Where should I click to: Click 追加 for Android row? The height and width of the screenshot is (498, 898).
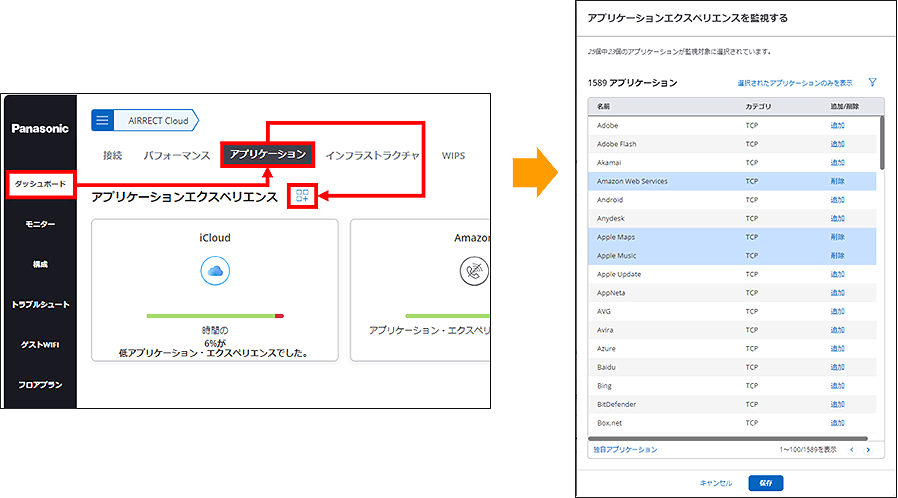(x=837, y=200)
